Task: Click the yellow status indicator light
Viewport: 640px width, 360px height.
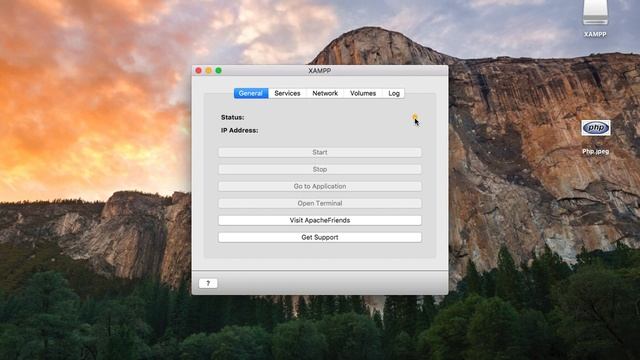Action: click(415, 117)
